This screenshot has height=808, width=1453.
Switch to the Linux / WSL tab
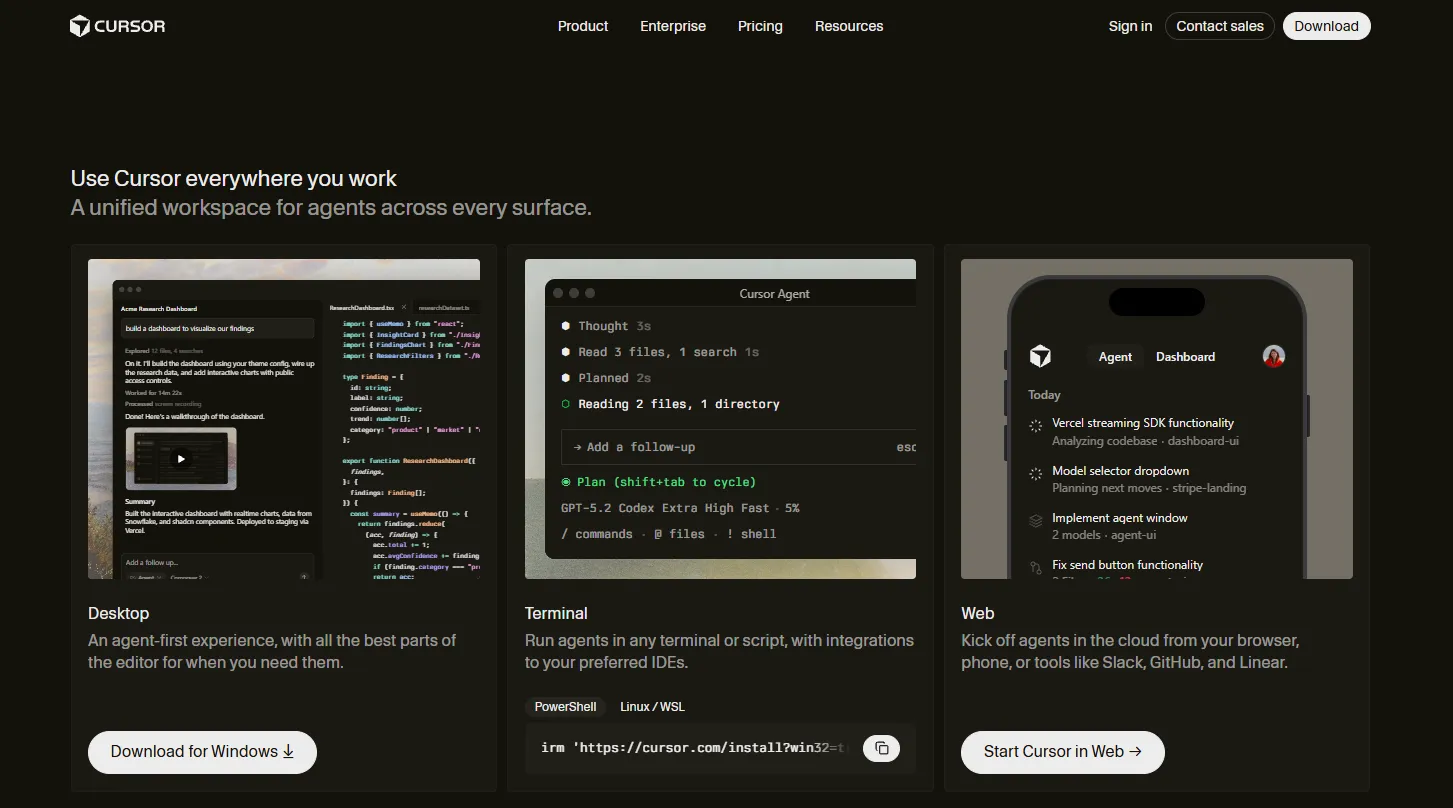tap(652, 707)
